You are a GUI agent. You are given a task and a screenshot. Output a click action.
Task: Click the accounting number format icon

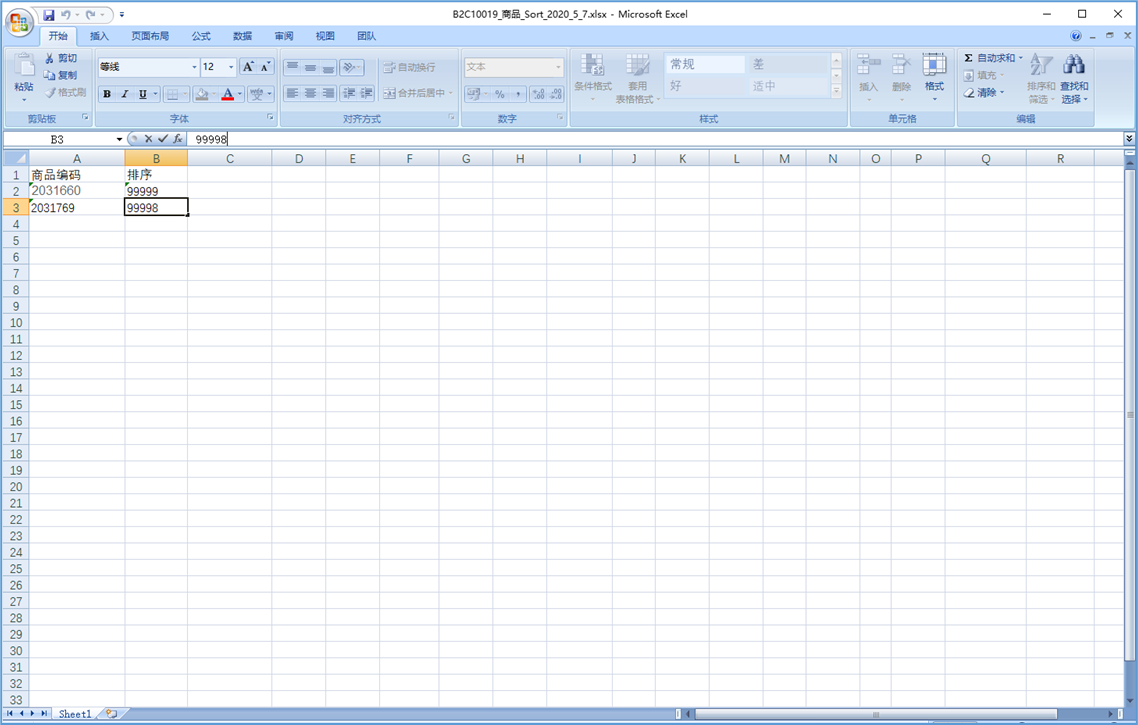473,94
